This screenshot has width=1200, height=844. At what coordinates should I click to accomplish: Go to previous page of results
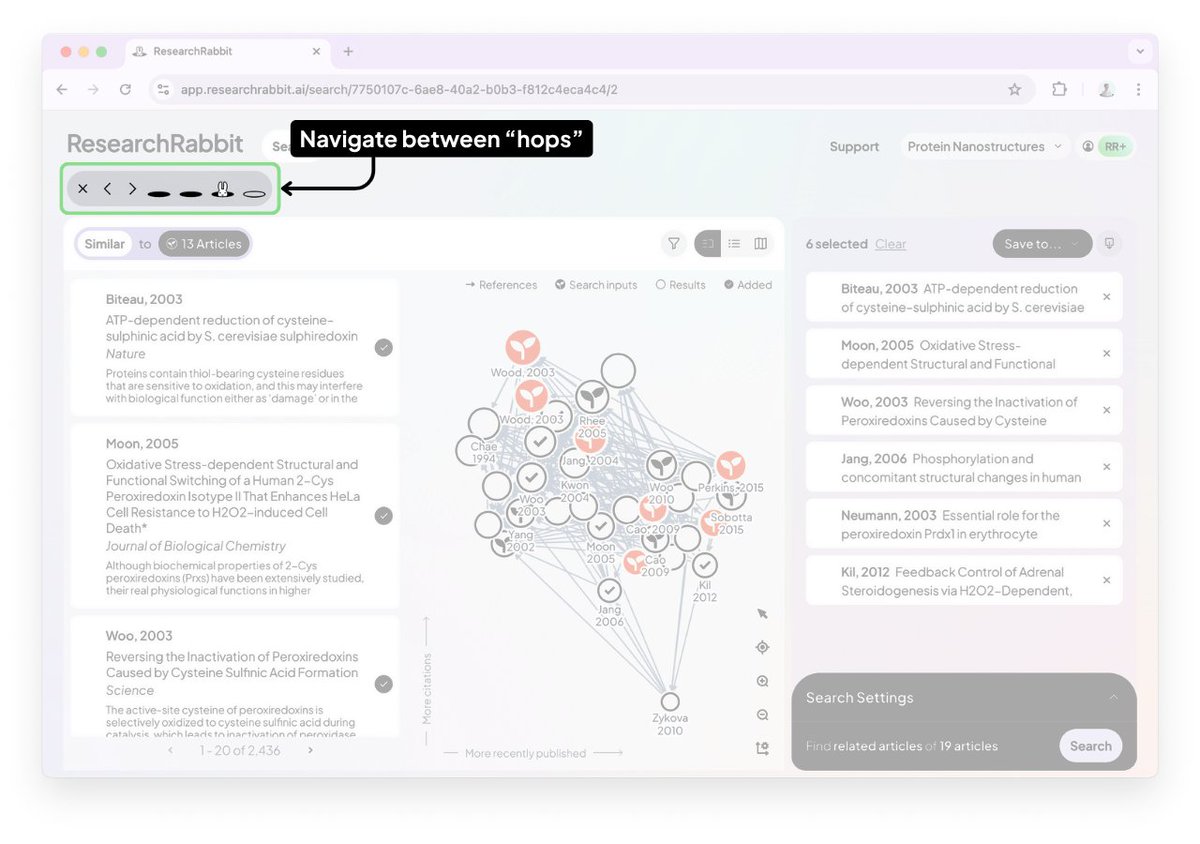click(x=170, y=750)
